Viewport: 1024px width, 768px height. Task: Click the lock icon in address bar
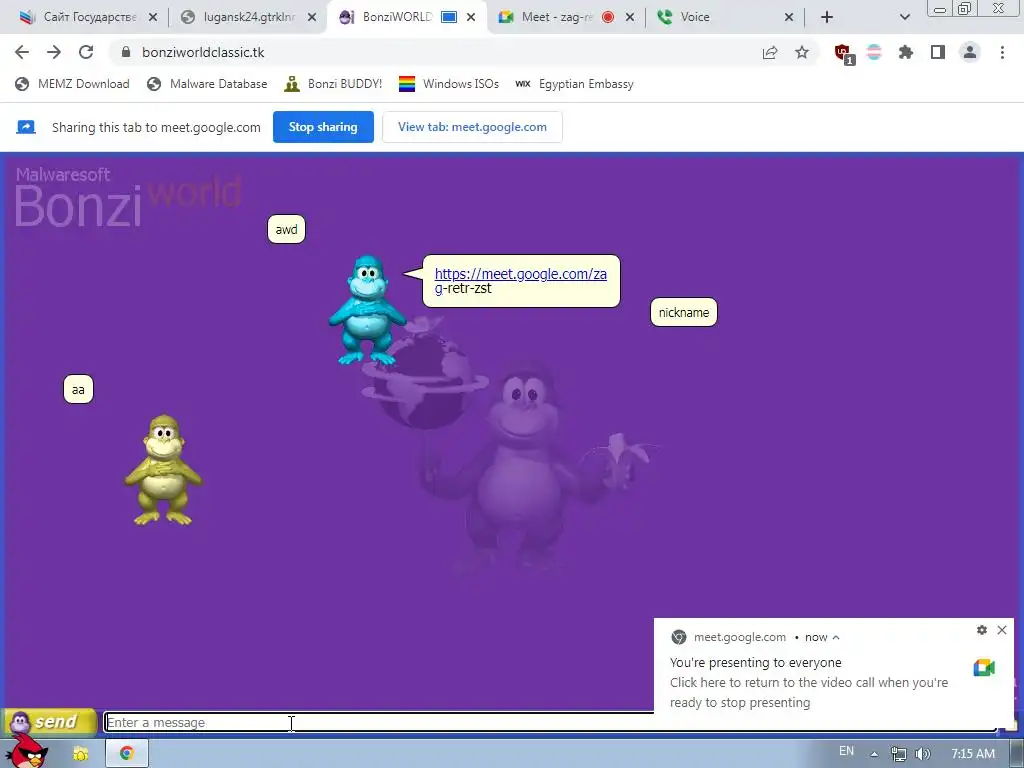point(126,52)
